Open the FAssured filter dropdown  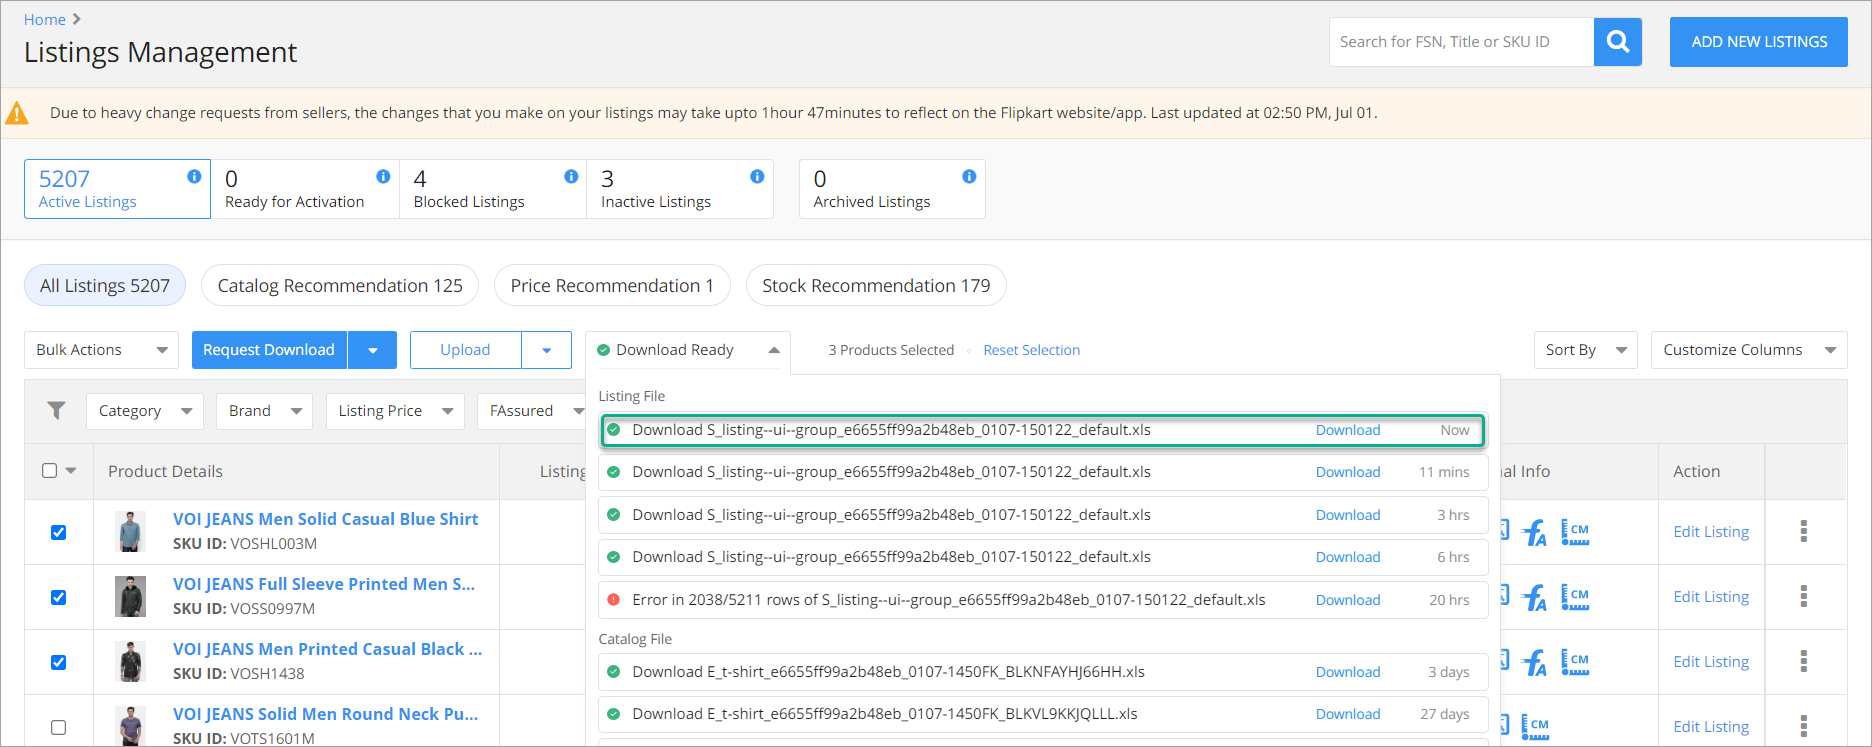click(532, 411)
